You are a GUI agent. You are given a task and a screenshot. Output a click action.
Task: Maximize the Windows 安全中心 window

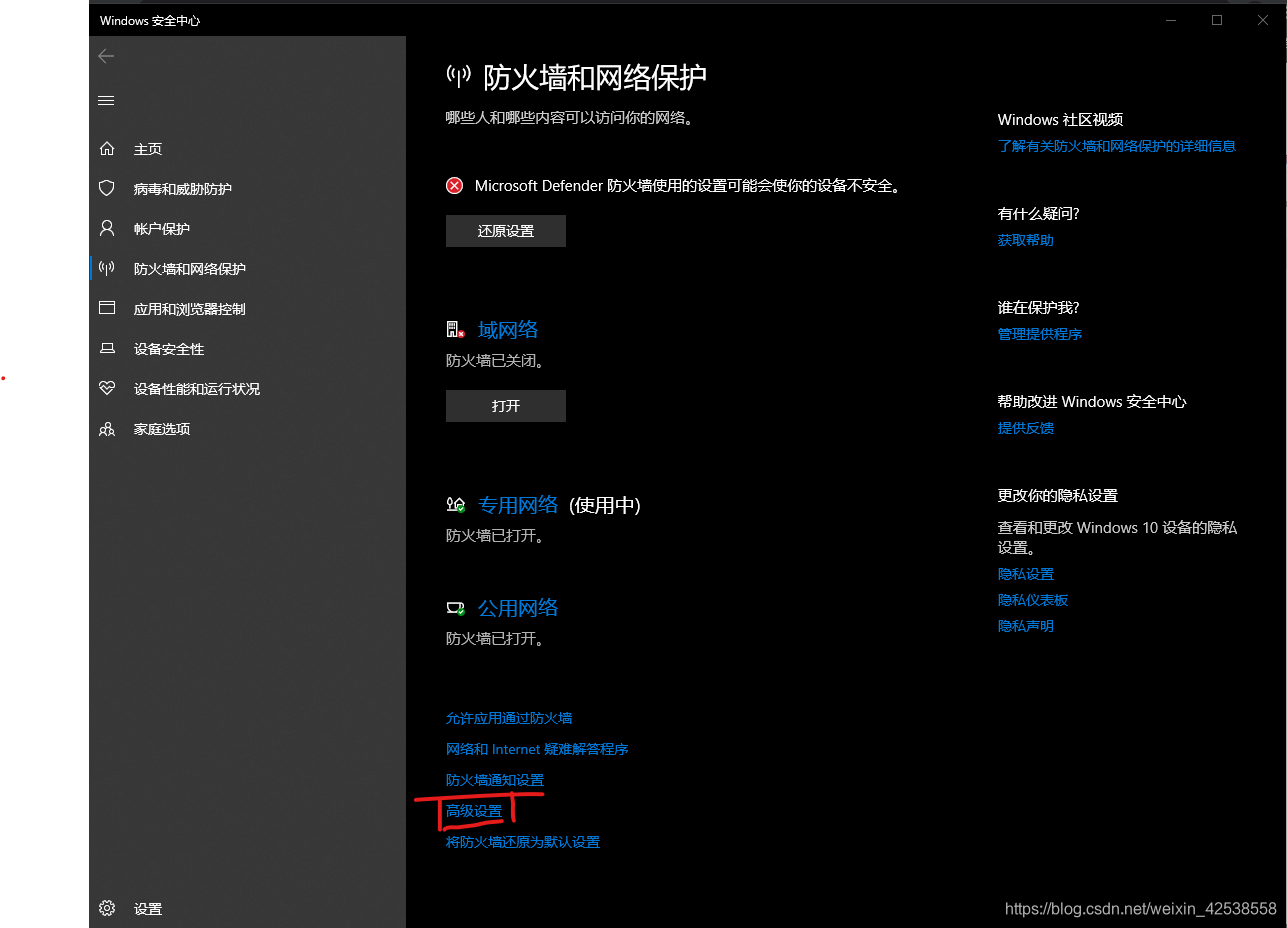coord(1217,20)
